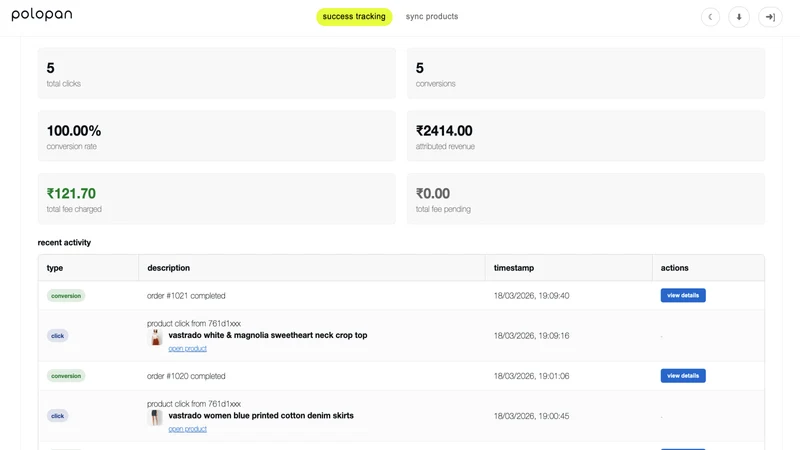Click the click badge in crop top row
Image resolution: width=800 pixels, height=450 pixels.
point(58,336)
